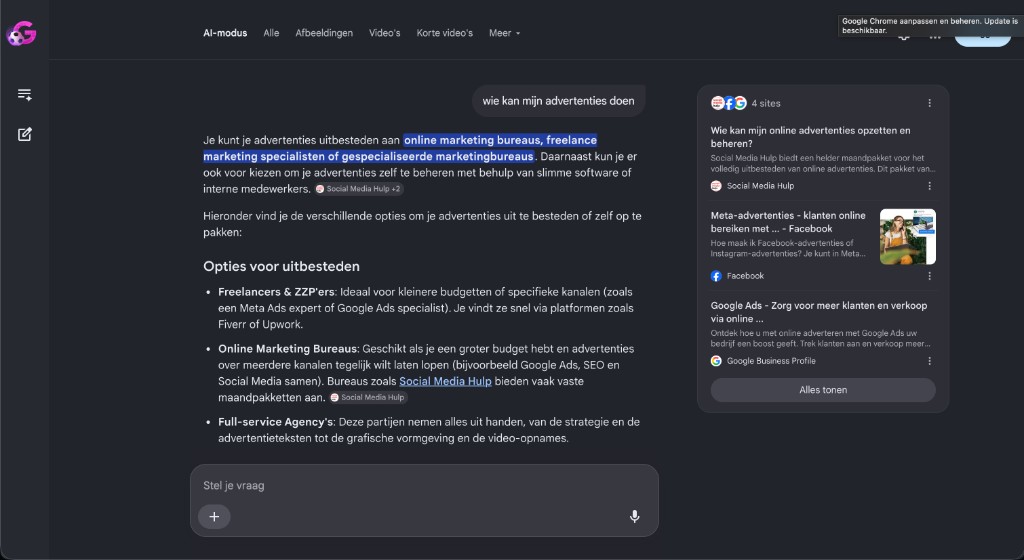Click the '4 sites' label
This screenshot has width=1024, height=560.
(x=765, y=103)
